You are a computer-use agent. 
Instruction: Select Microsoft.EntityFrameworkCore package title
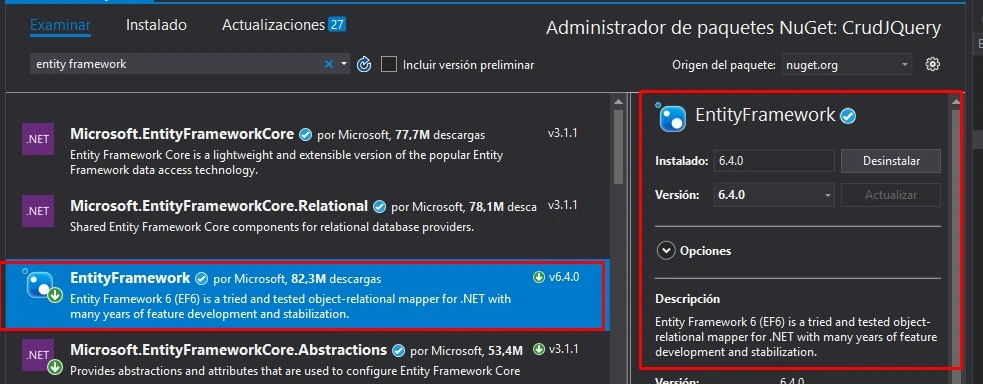pyautogui.click(x=182, y=134)
